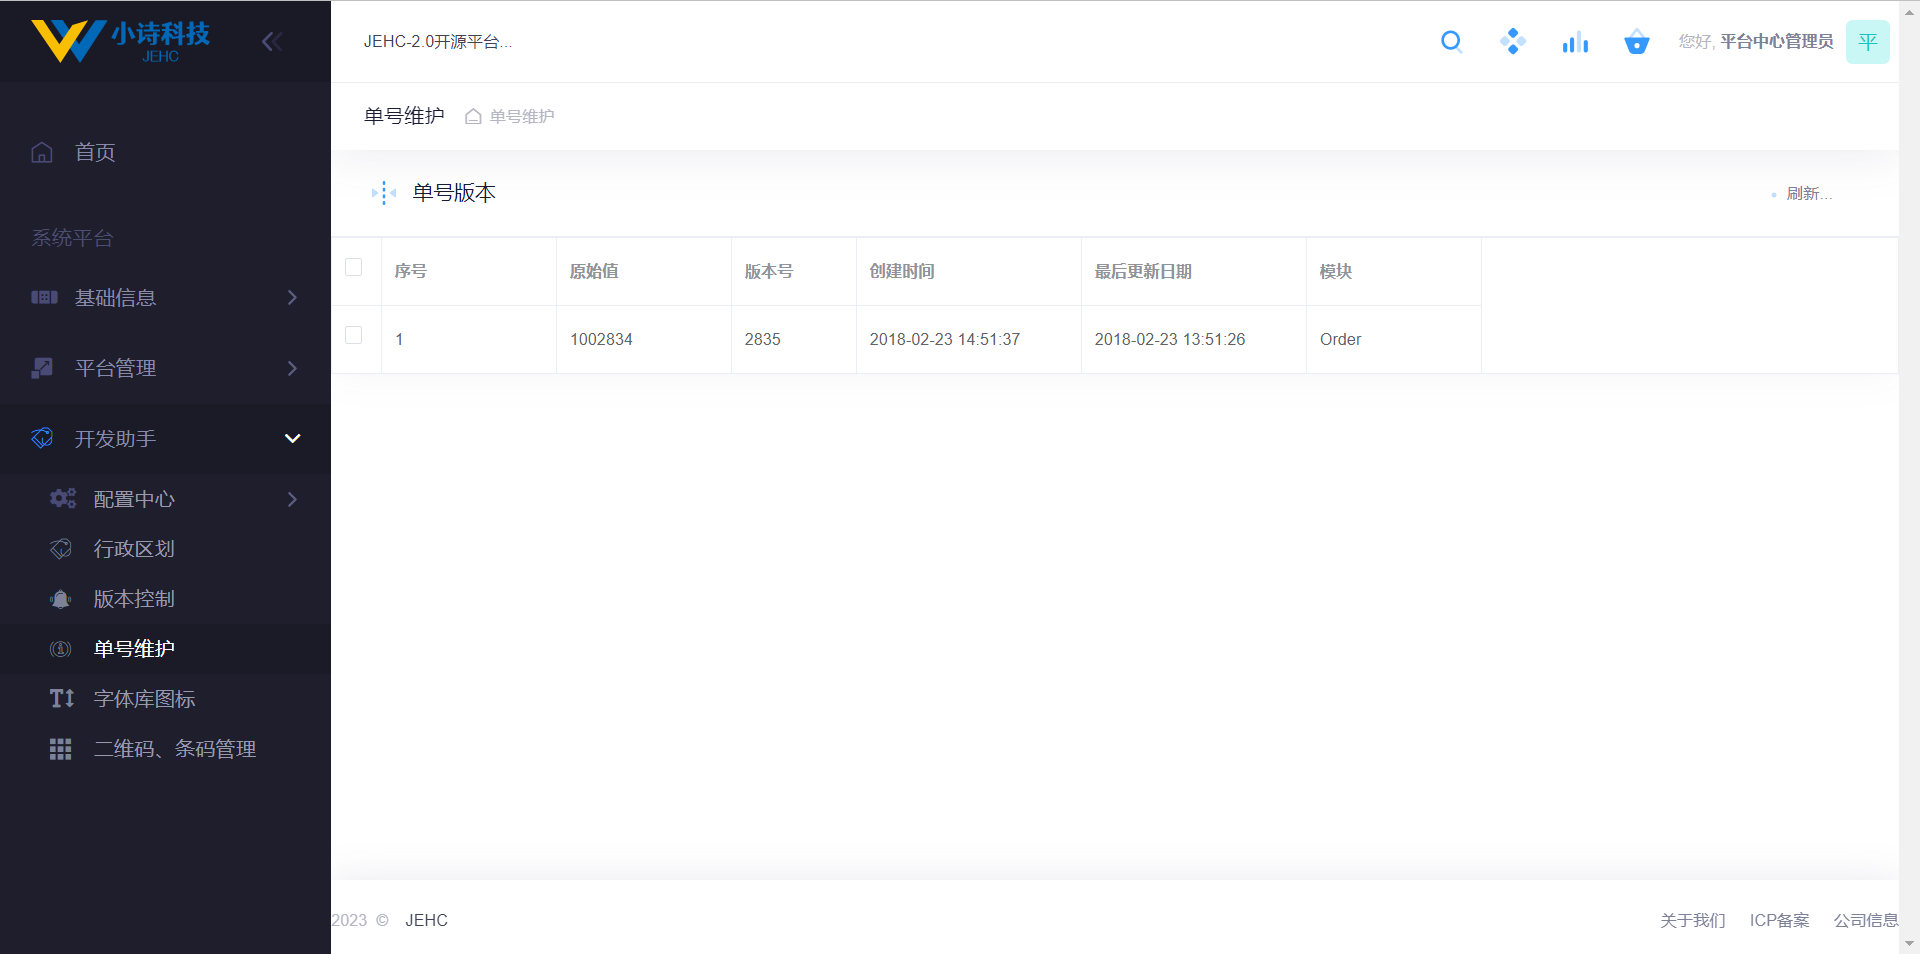Expand the 配置中心 submenu

tap(175, 499)
